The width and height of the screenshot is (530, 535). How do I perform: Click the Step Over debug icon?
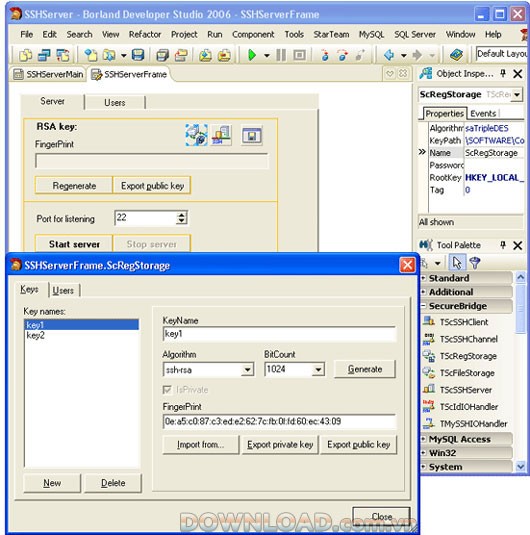(342, 55)
